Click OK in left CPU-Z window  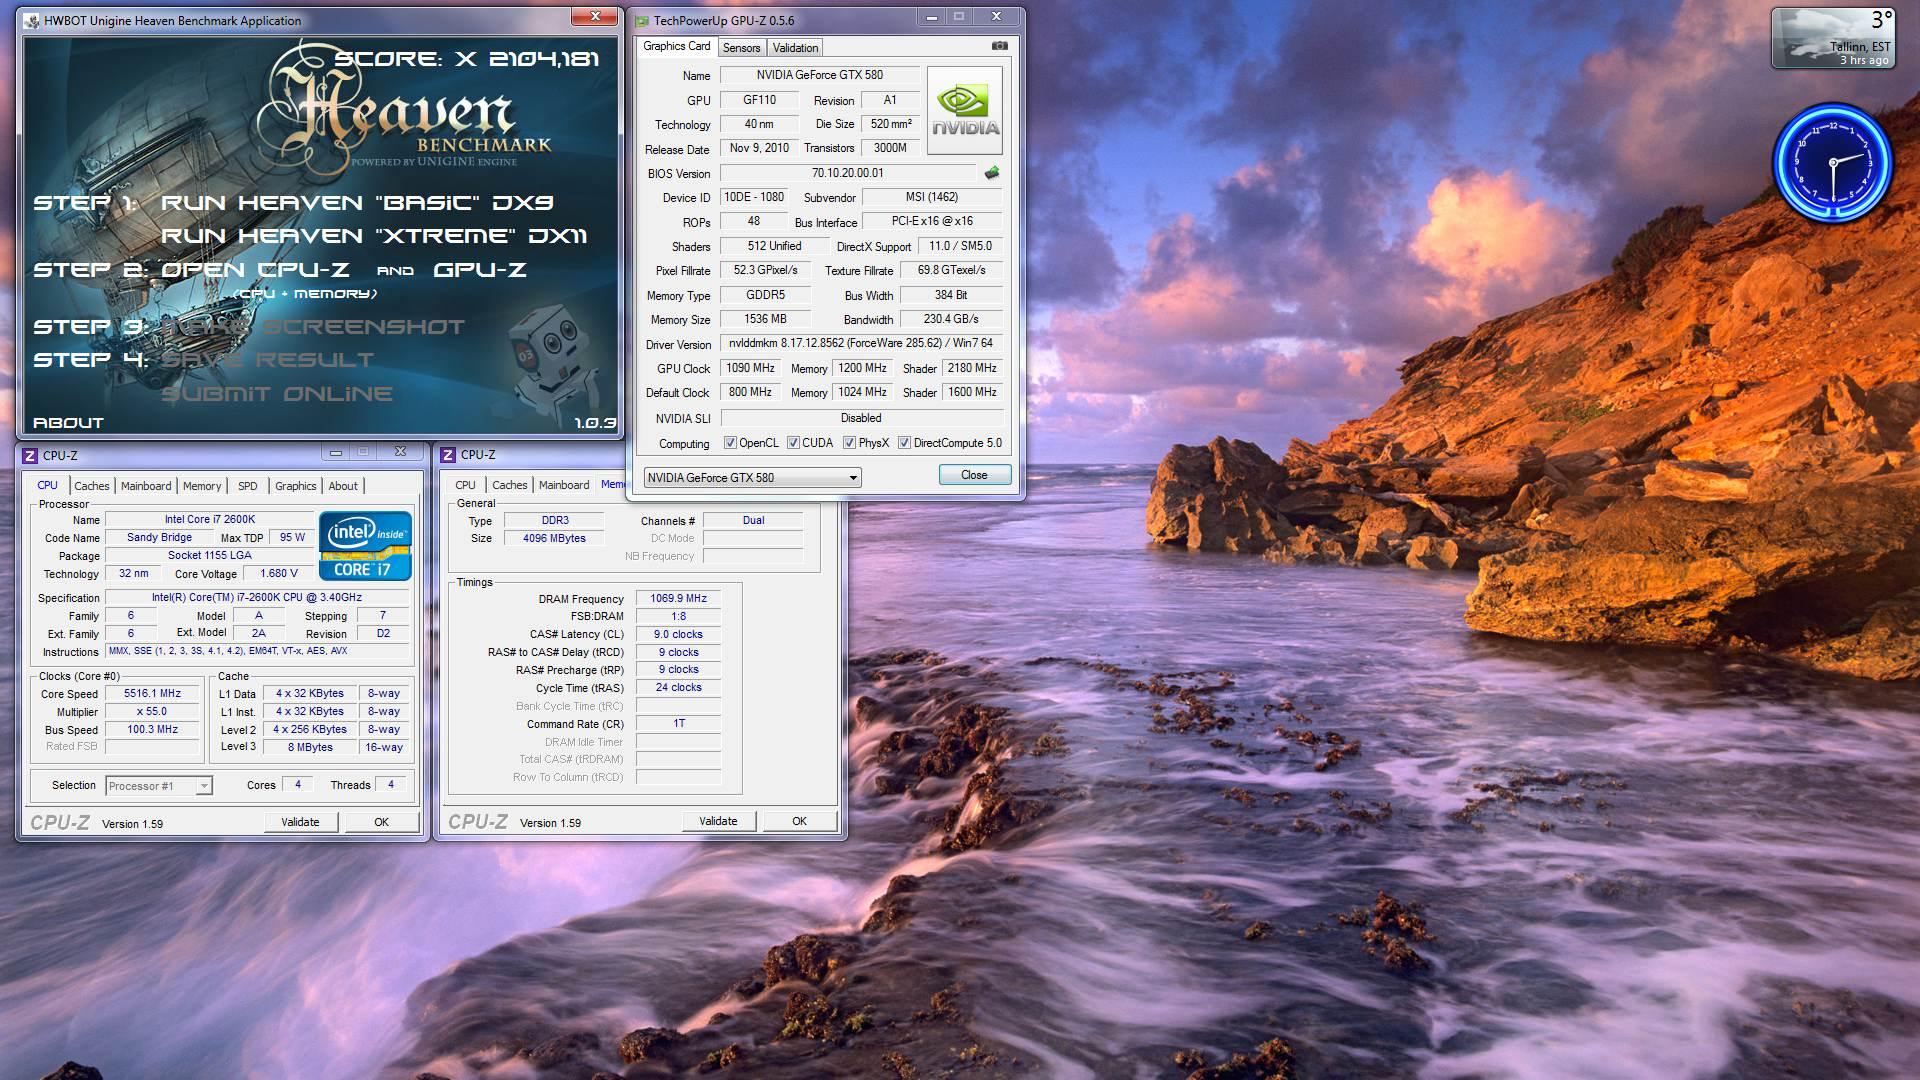(381, 822)
